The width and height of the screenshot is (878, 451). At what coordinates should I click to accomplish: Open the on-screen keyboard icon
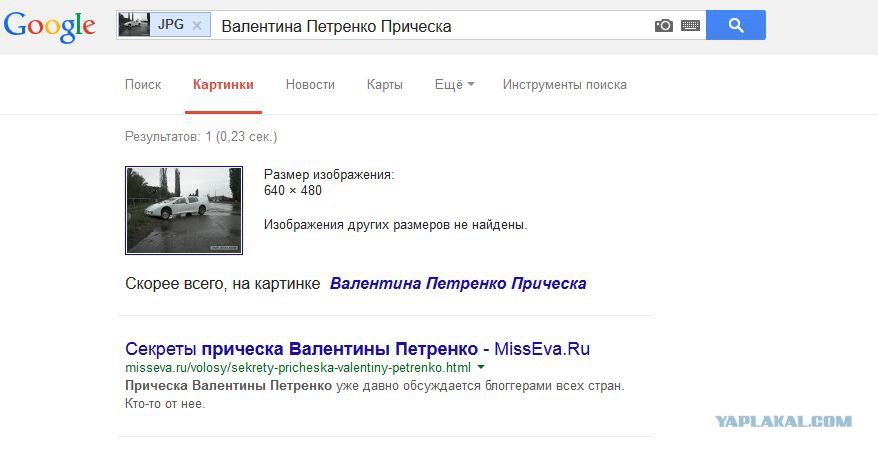click(x=690, y=25)
